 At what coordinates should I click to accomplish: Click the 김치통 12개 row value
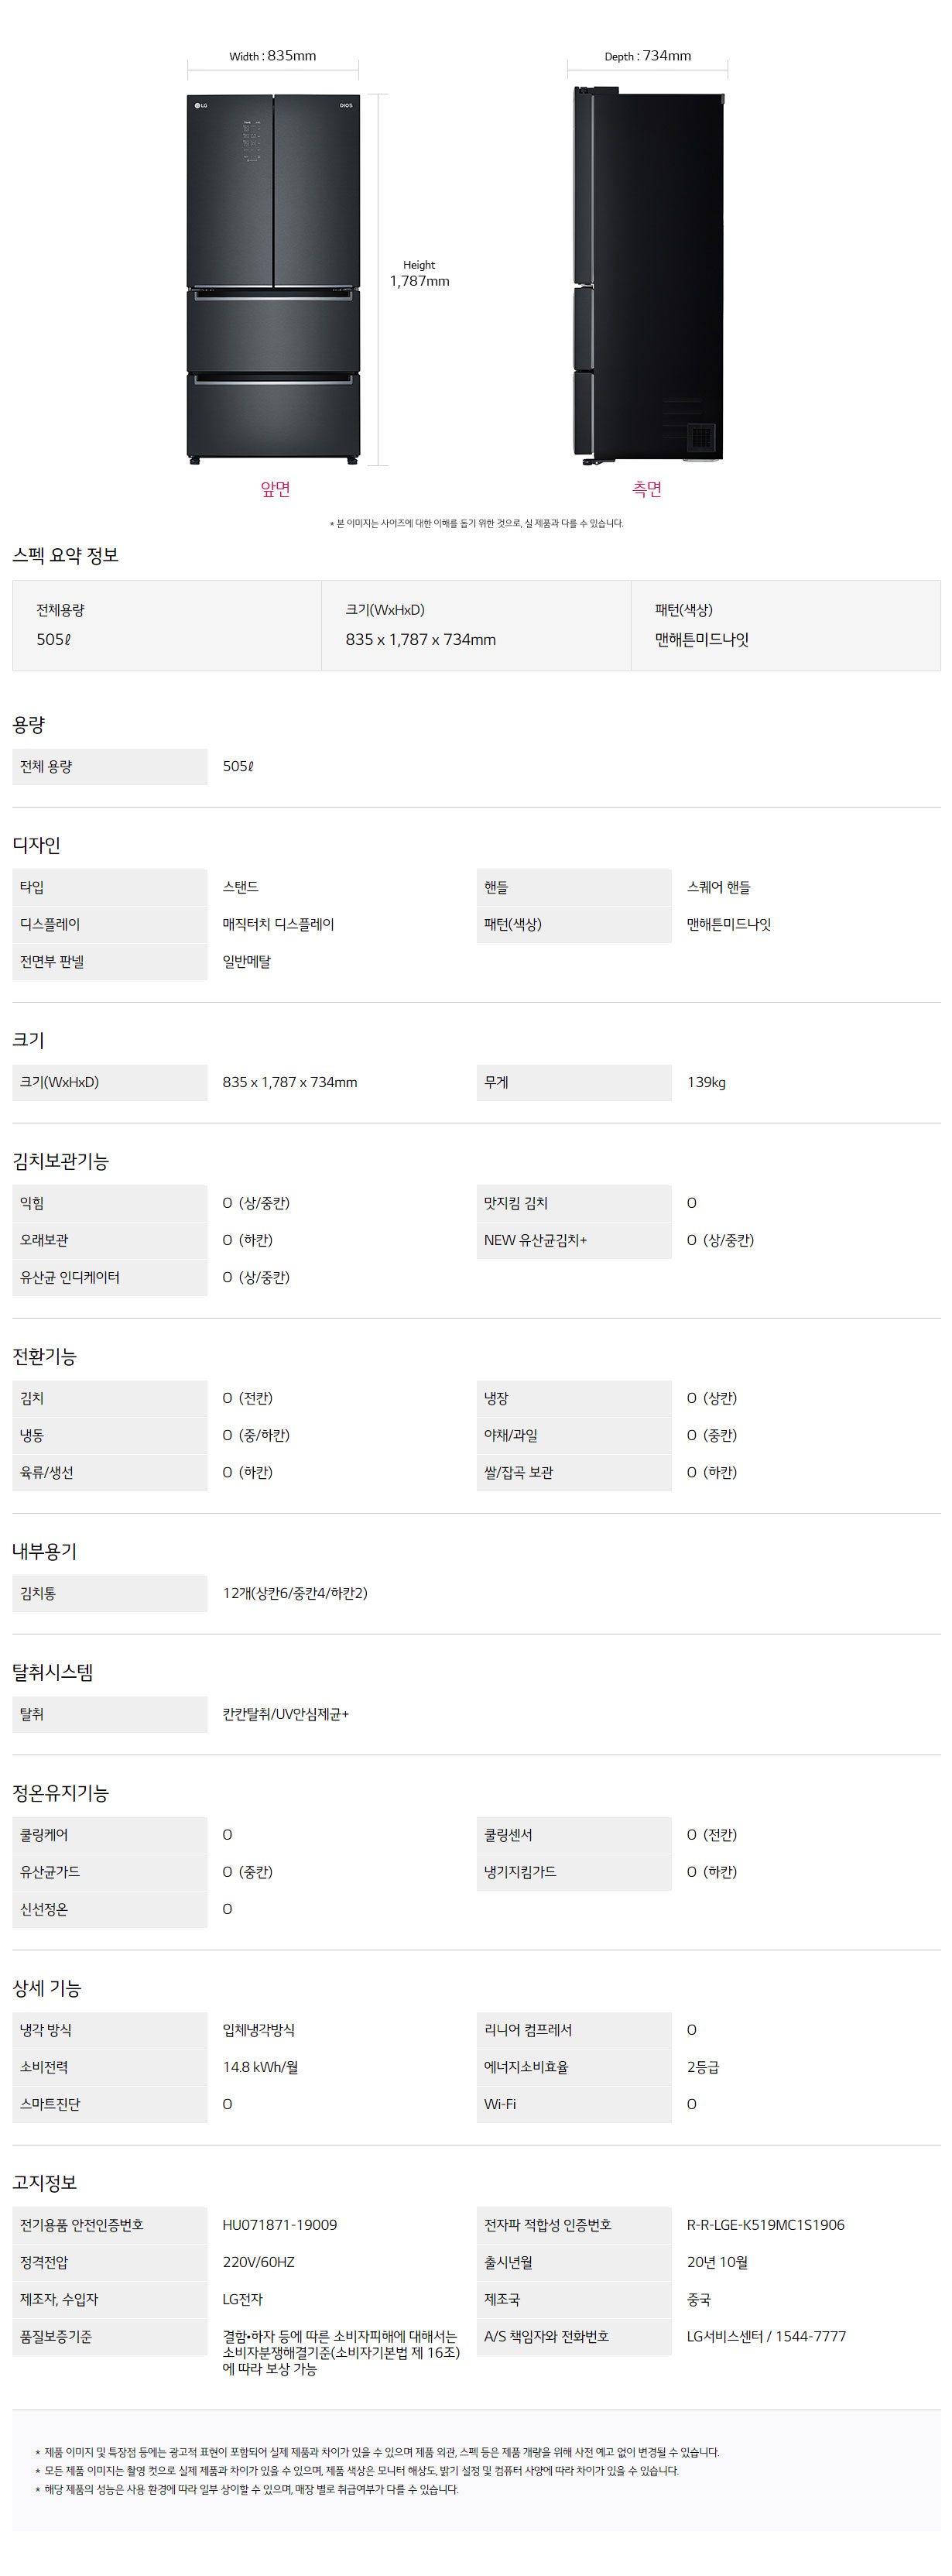[x=295, y=1593]
